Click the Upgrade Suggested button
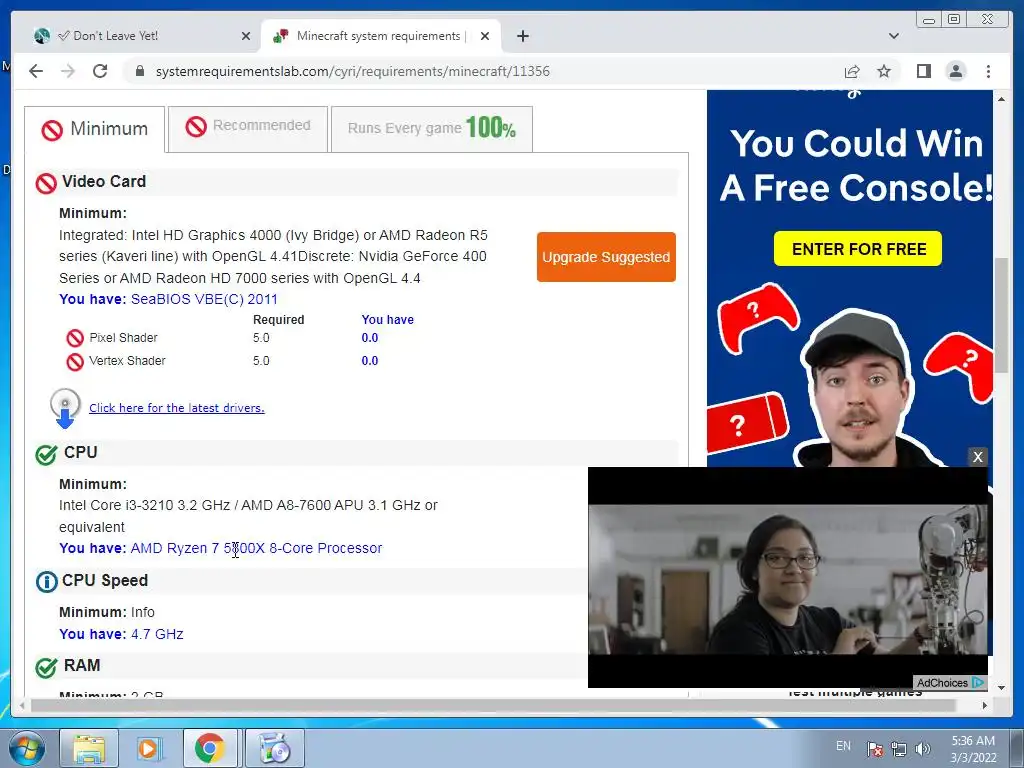1024x768 pixels. [x=606, y=257]
